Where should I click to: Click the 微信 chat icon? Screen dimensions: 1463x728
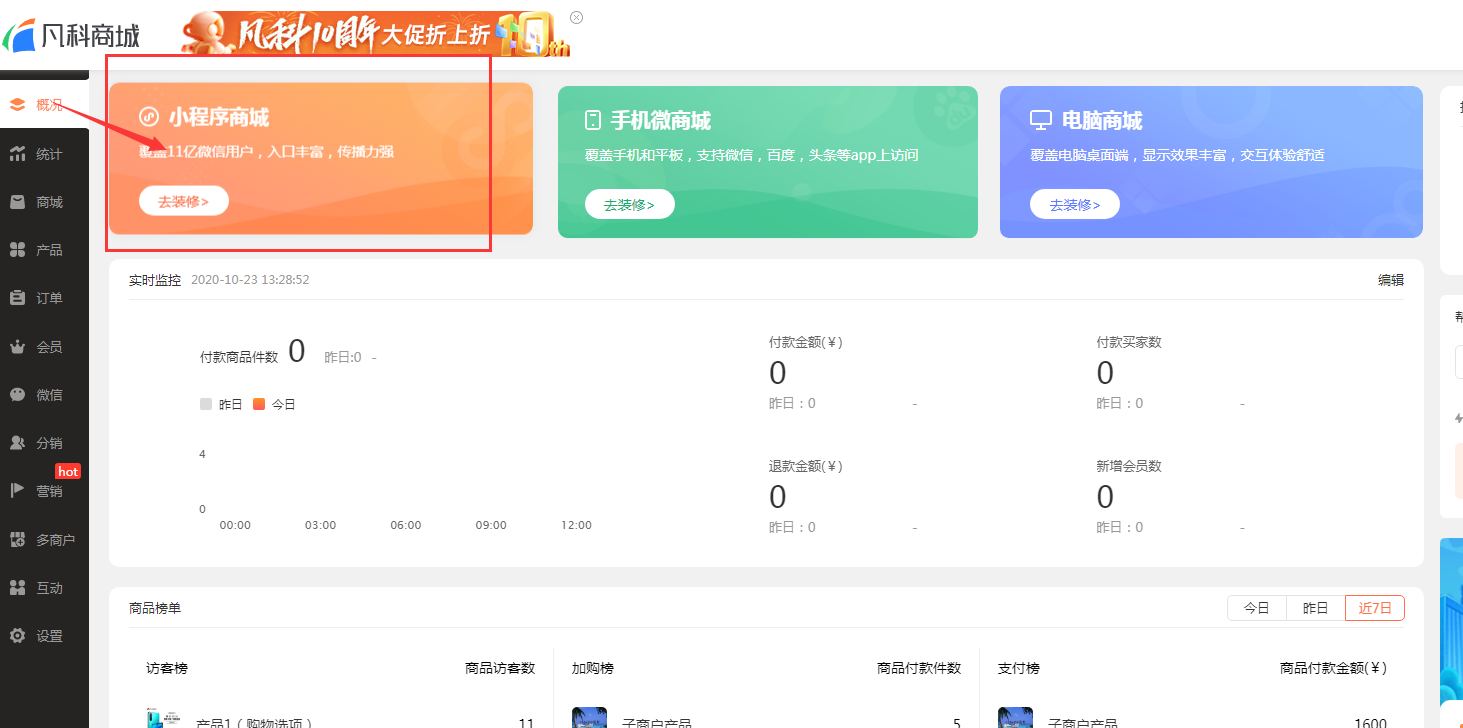pyautogui.click(x=17, y=395)
